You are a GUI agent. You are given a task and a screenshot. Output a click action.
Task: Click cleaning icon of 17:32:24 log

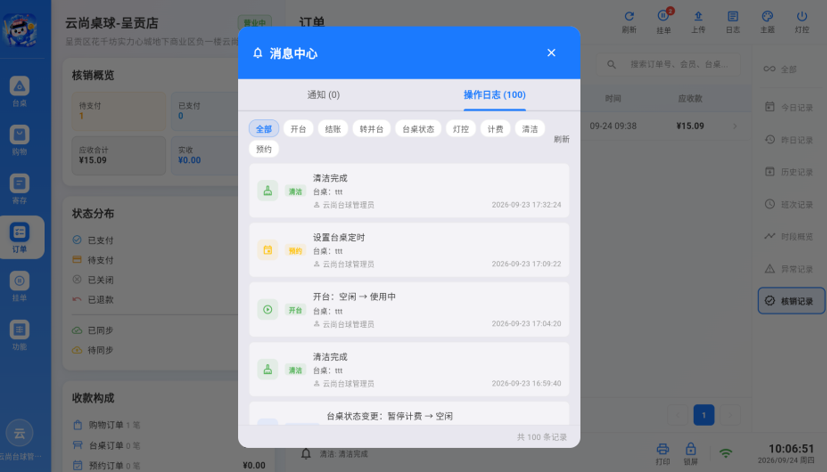[267, 191]
